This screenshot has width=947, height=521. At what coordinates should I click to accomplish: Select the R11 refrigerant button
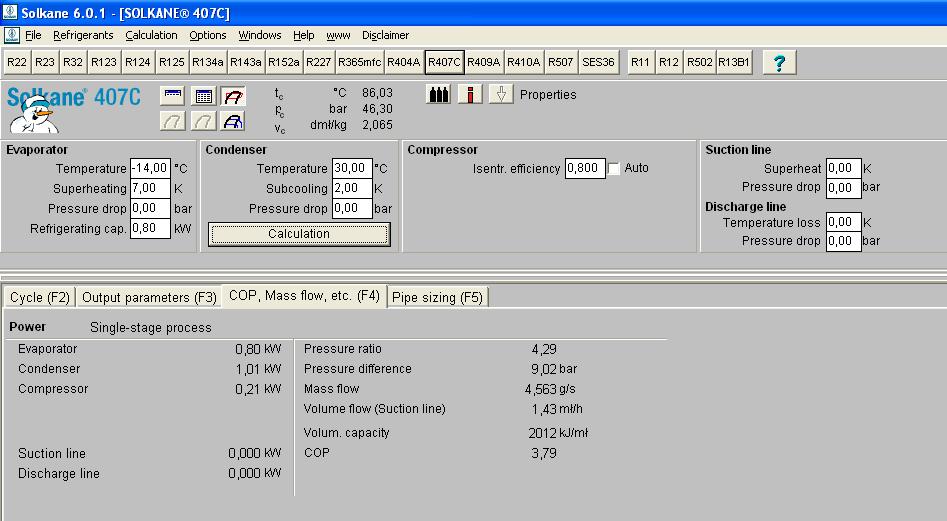point(640,62)
